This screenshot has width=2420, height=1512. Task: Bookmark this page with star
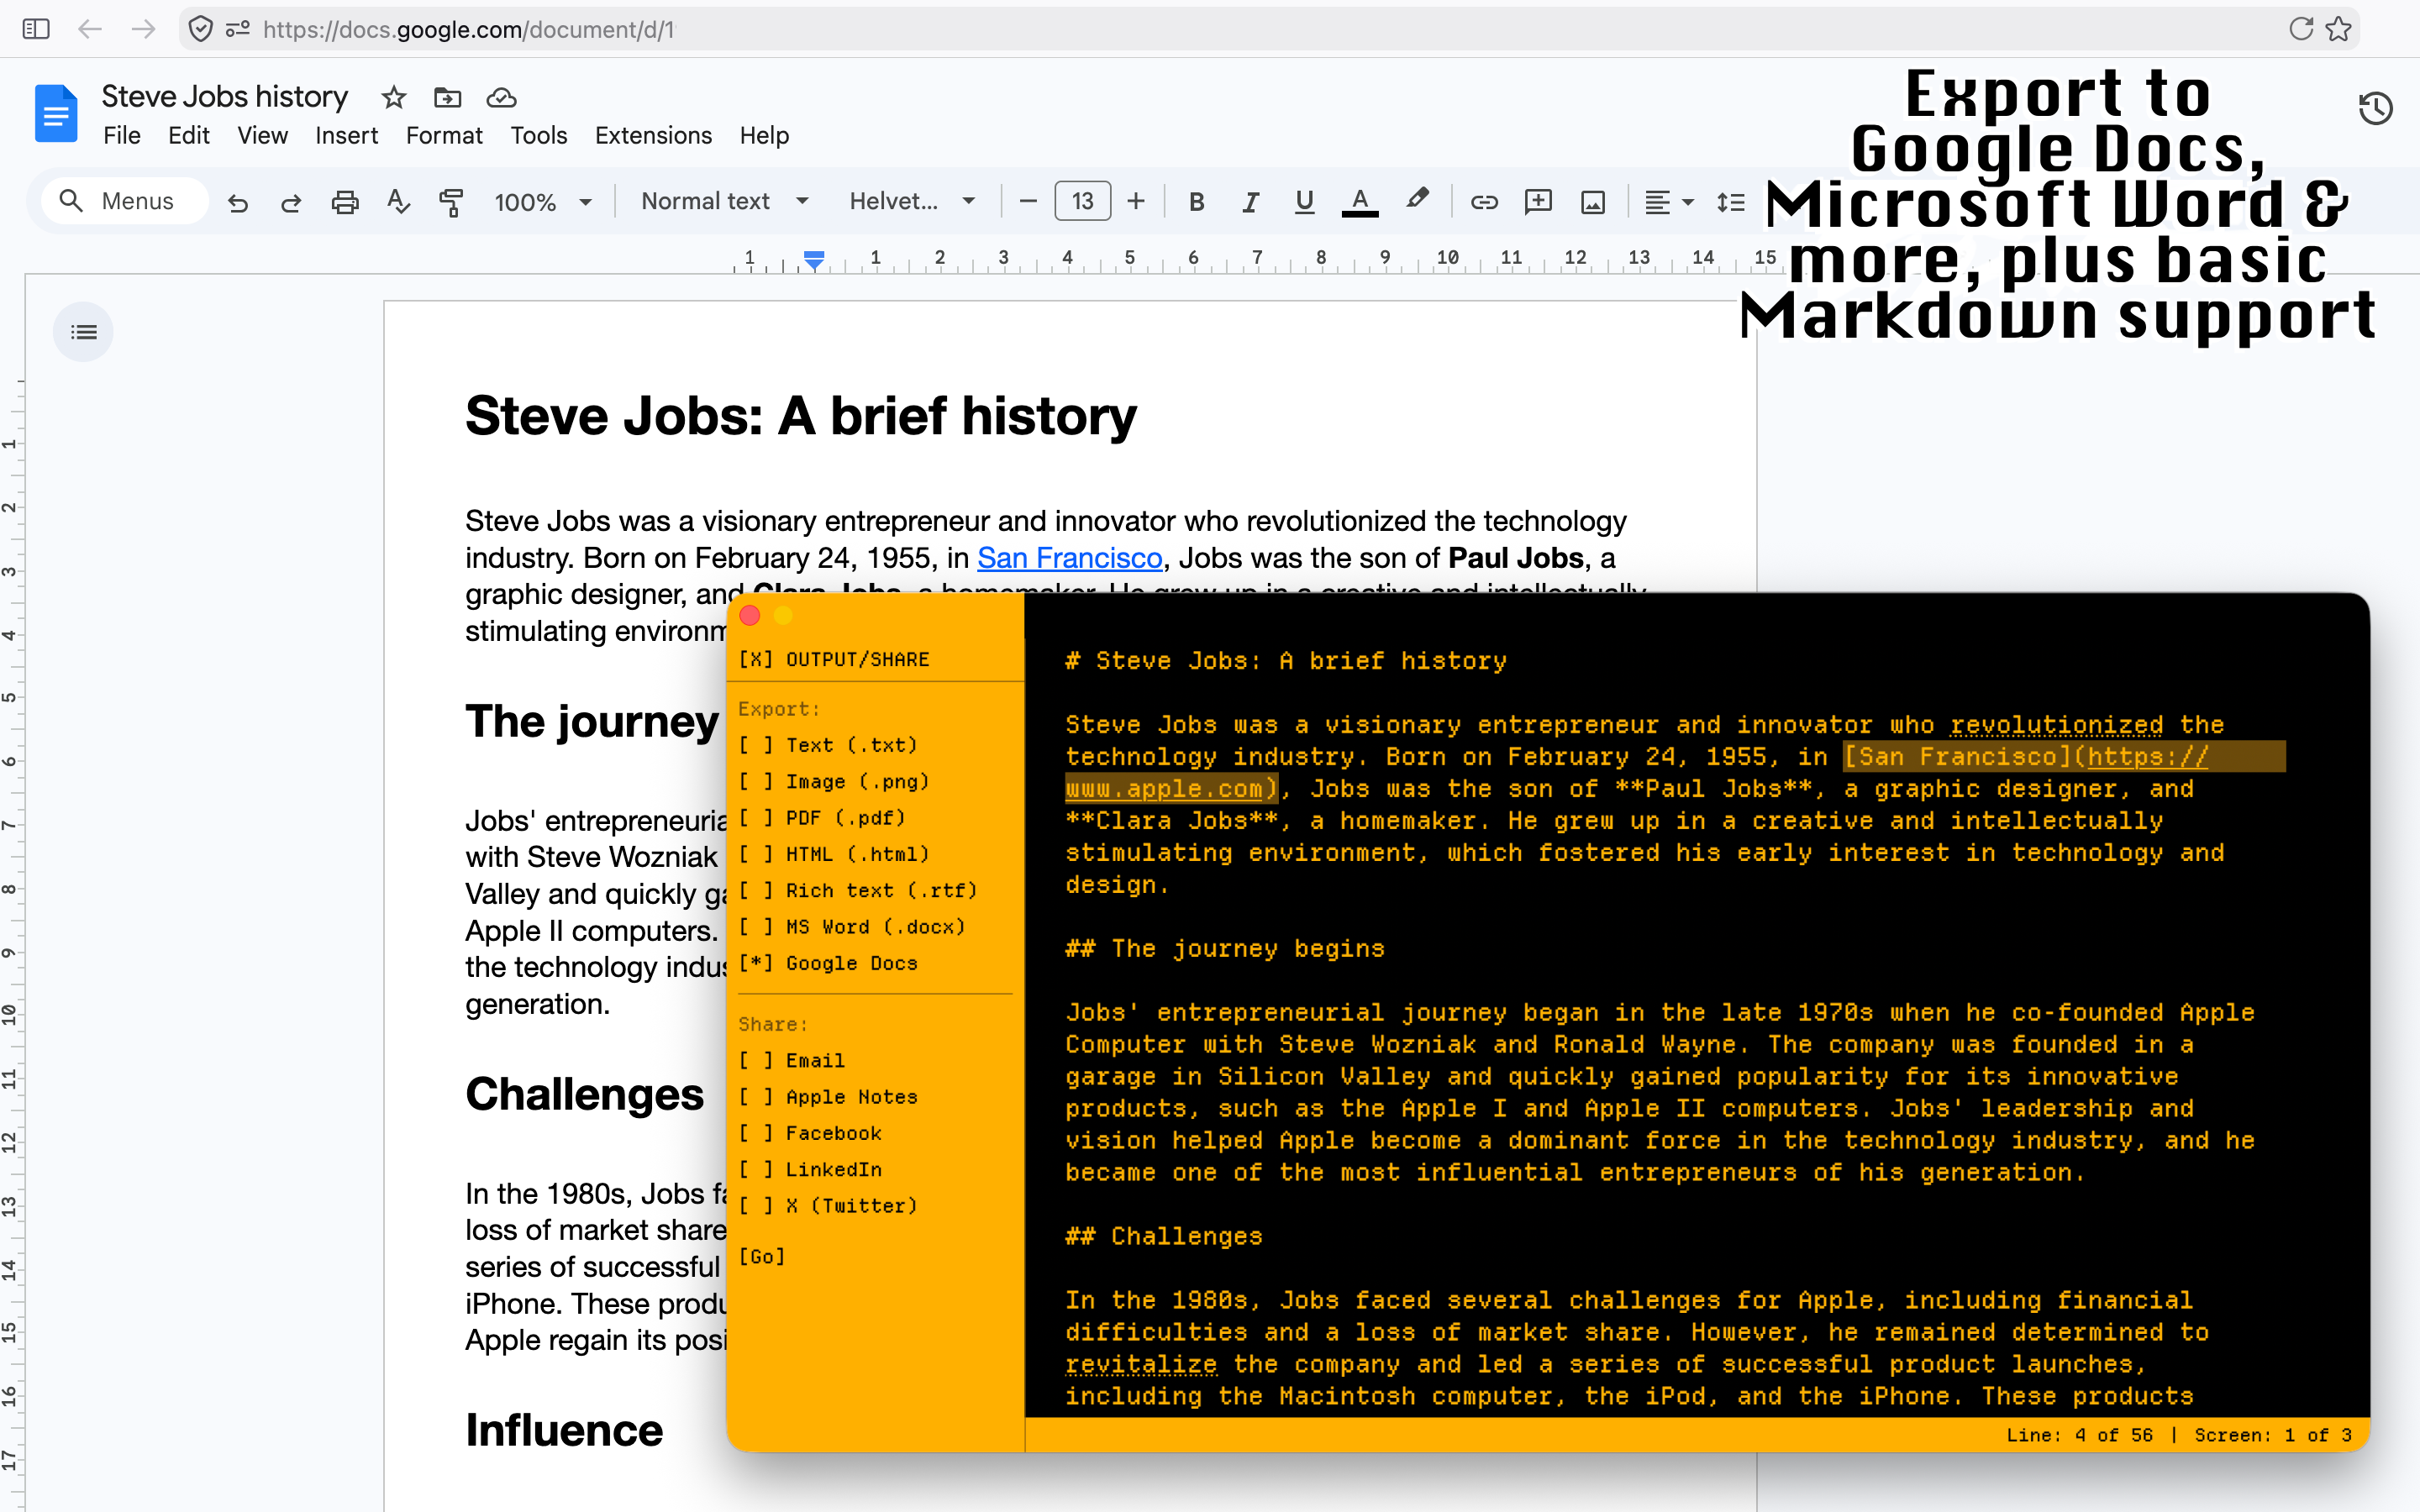click(x=2338, y=29)
